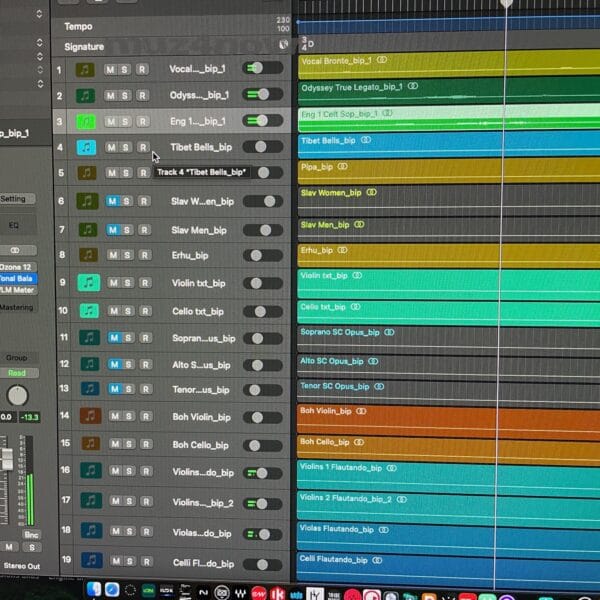Toggle Celli track 19 on/off switch

pyautogui.click(x=263, y=564)
